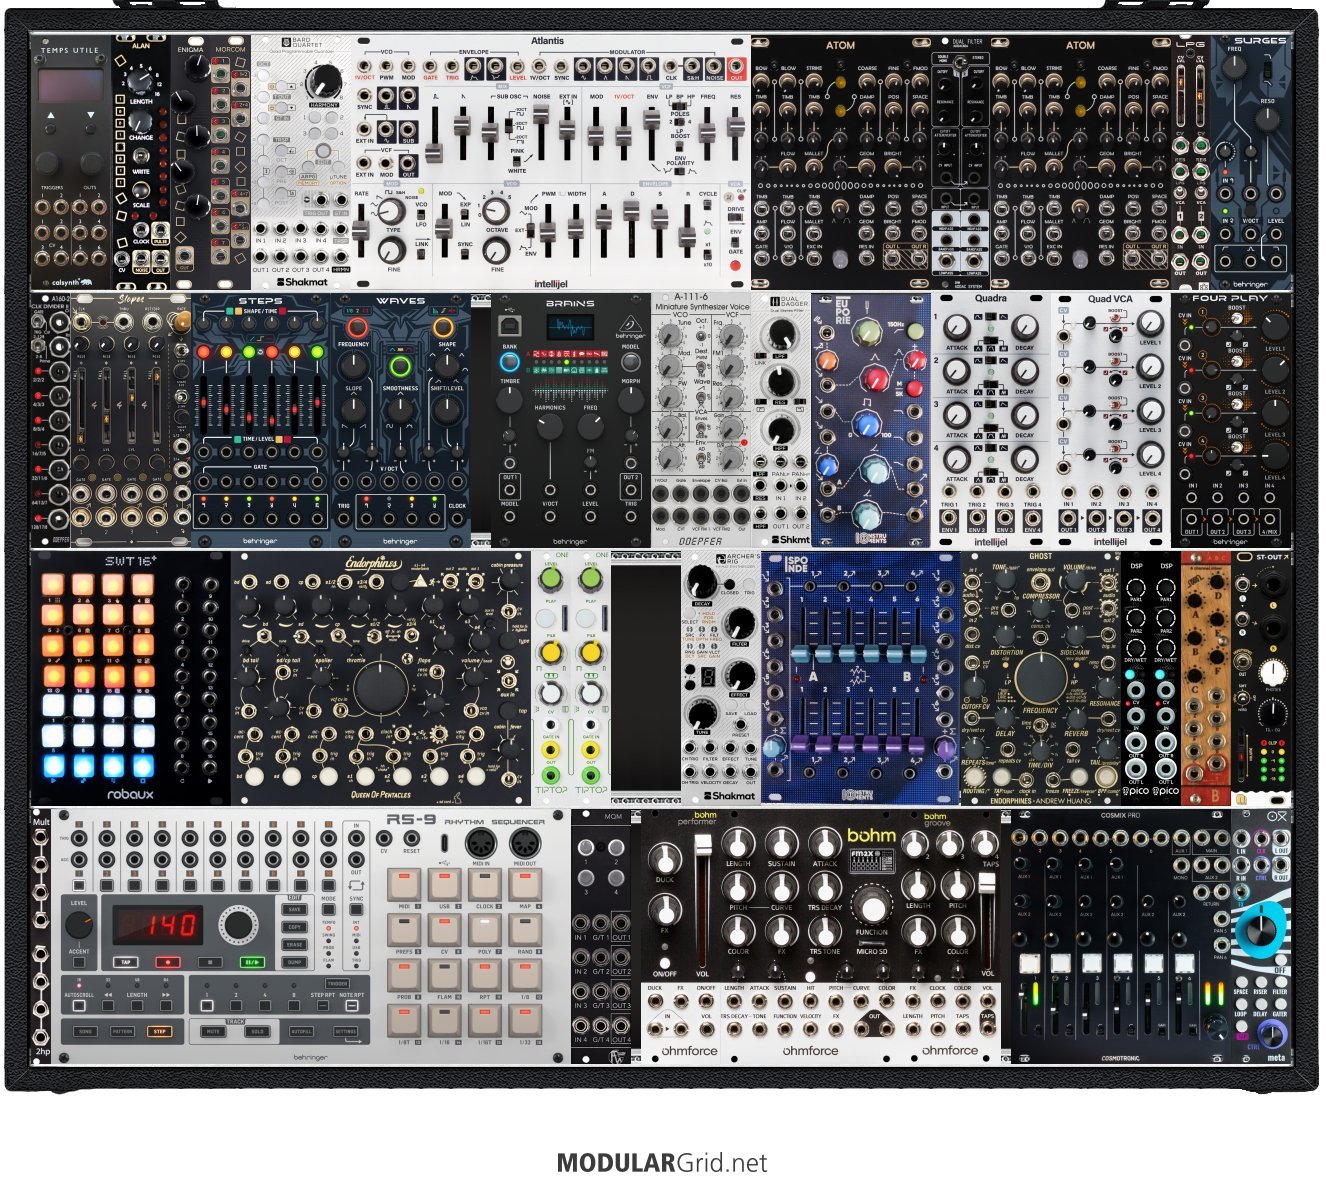Click the Bohm Performer VOL slider handle

pos(703,845)
